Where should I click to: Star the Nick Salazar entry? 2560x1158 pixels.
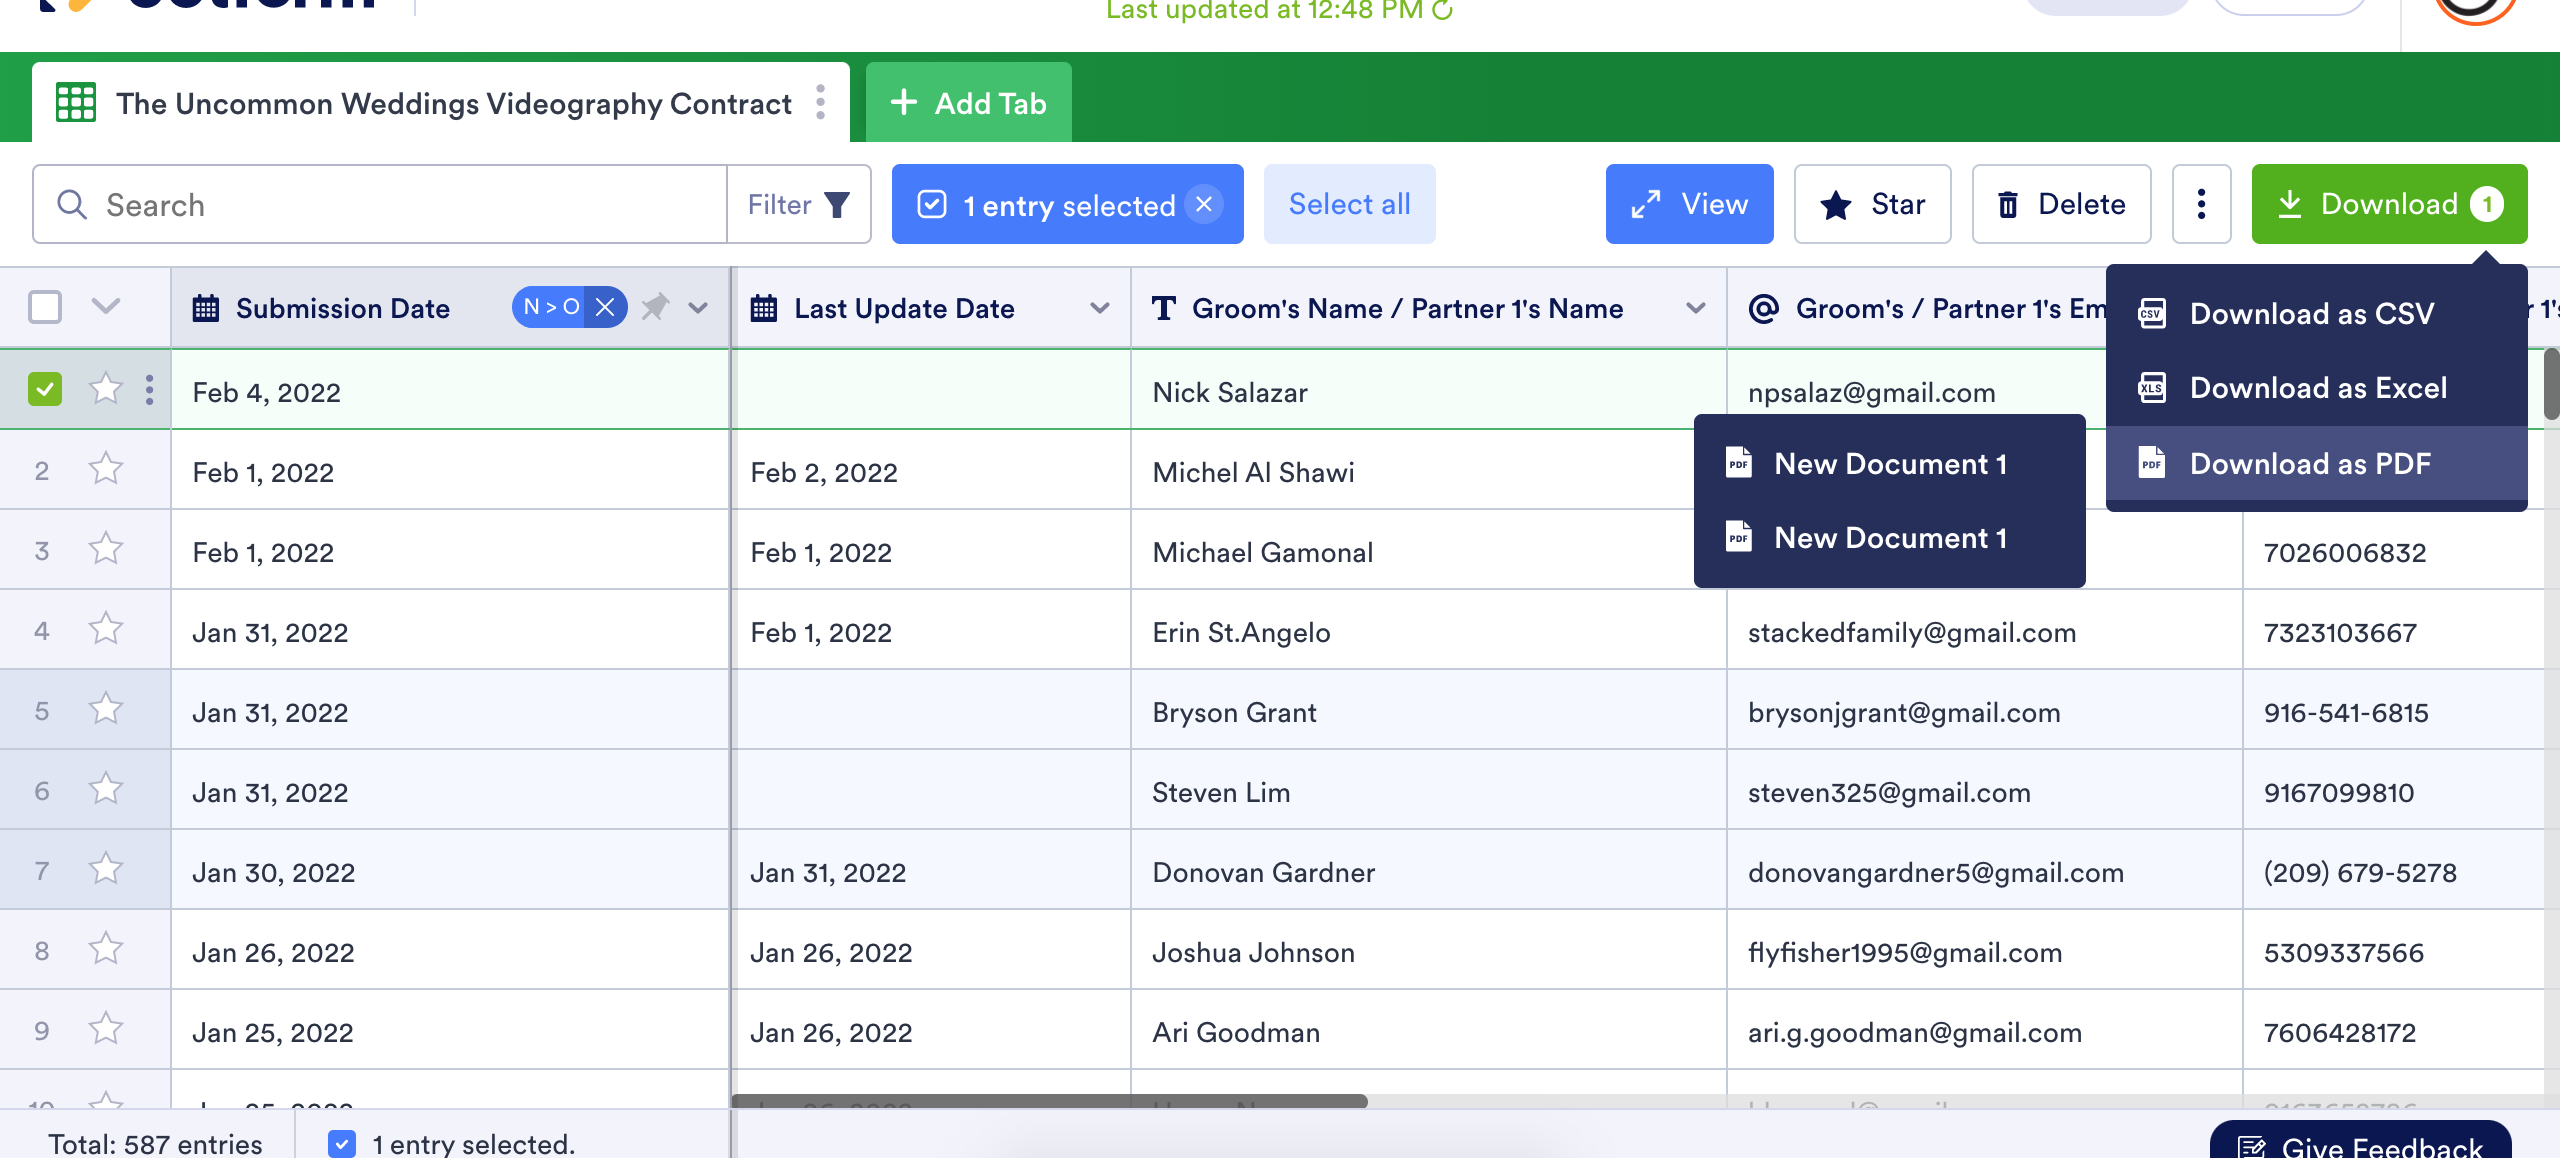tap(105, 388)
